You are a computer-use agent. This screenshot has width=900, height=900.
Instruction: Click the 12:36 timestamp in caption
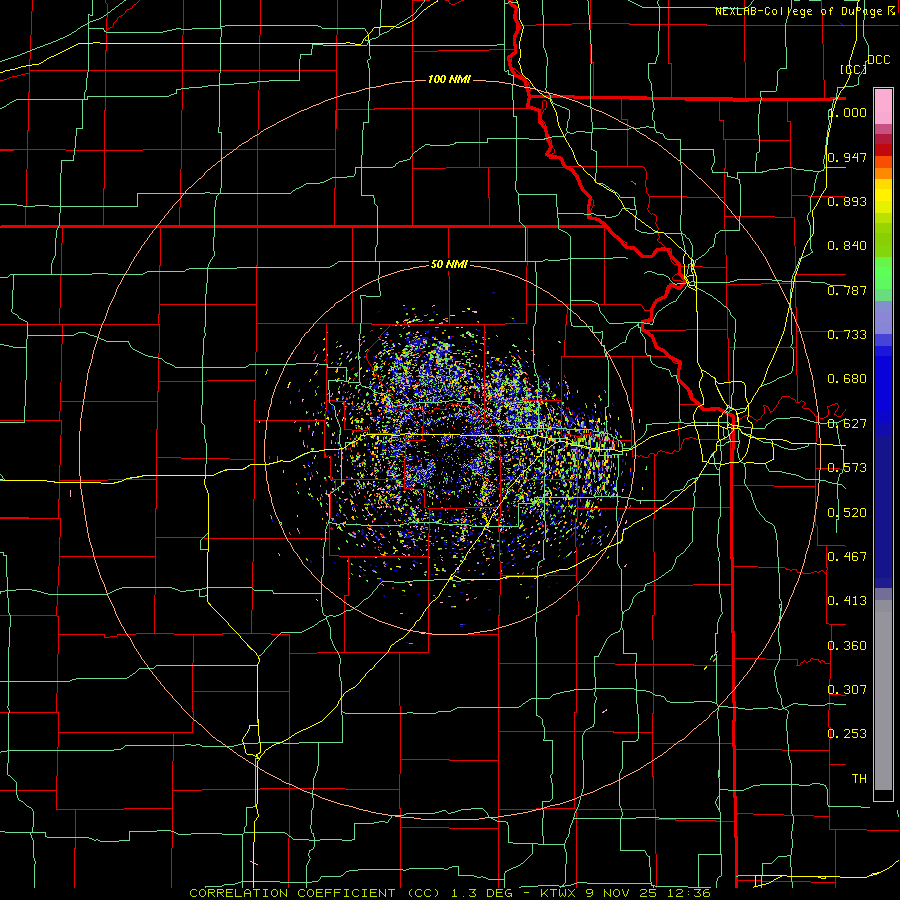tap(691, 893)
